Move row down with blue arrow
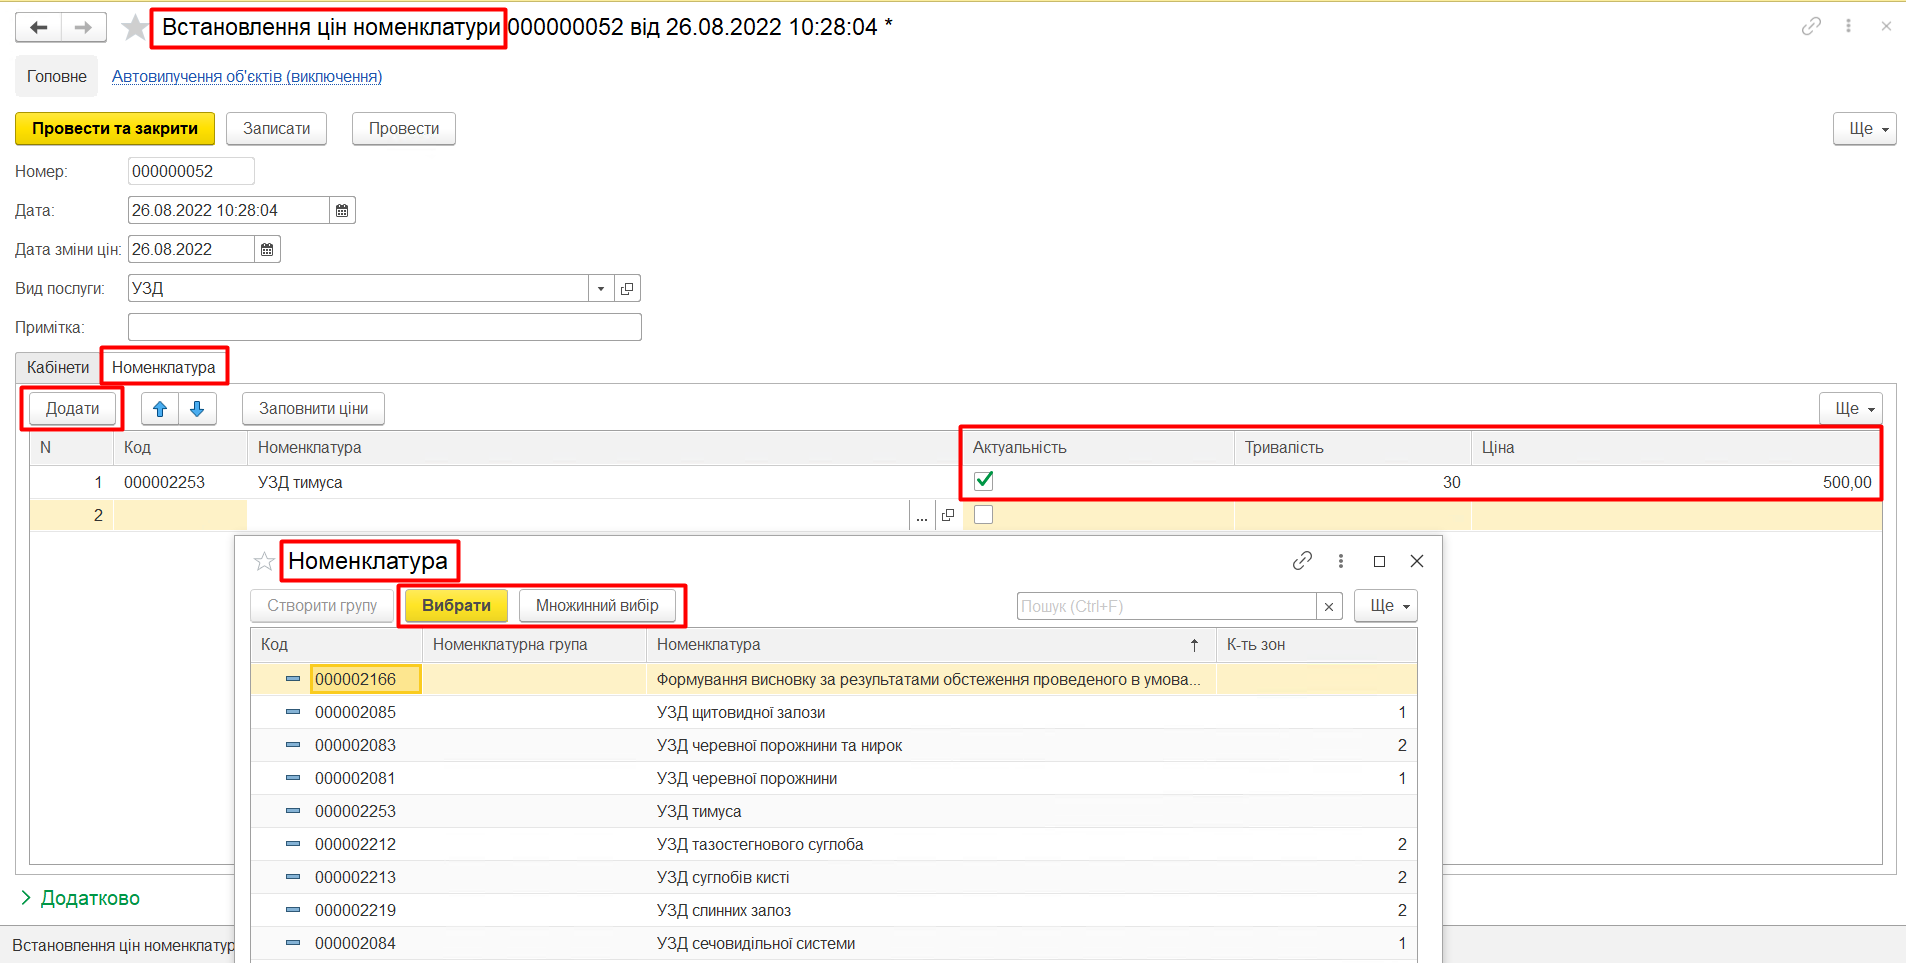Viewport: 1906px width, 963px height. pos(197,409)
